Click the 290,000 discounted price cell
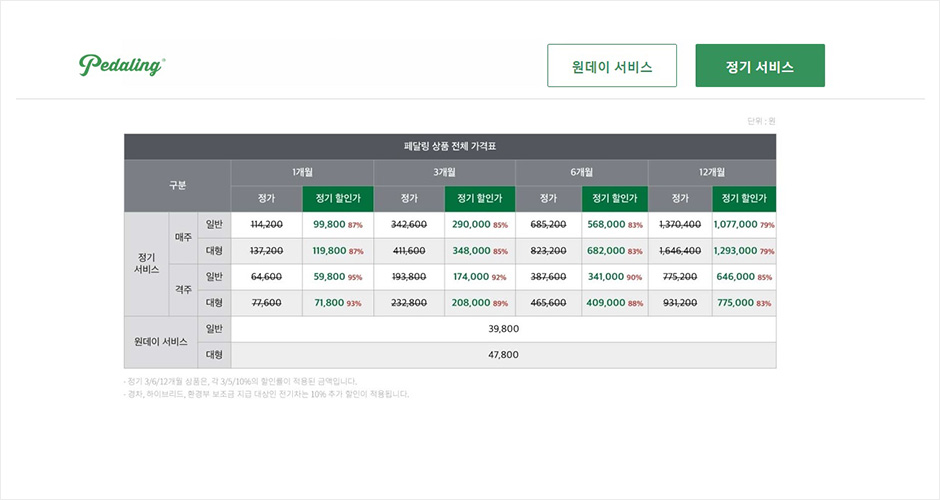The width and height of the screenshot is (940, 500). (x=479, y=225)
